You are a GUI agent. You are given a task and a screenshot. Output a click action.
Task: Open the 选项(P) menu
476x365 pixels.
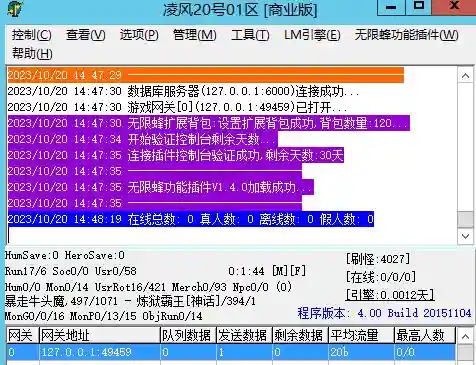pos(139,35)
